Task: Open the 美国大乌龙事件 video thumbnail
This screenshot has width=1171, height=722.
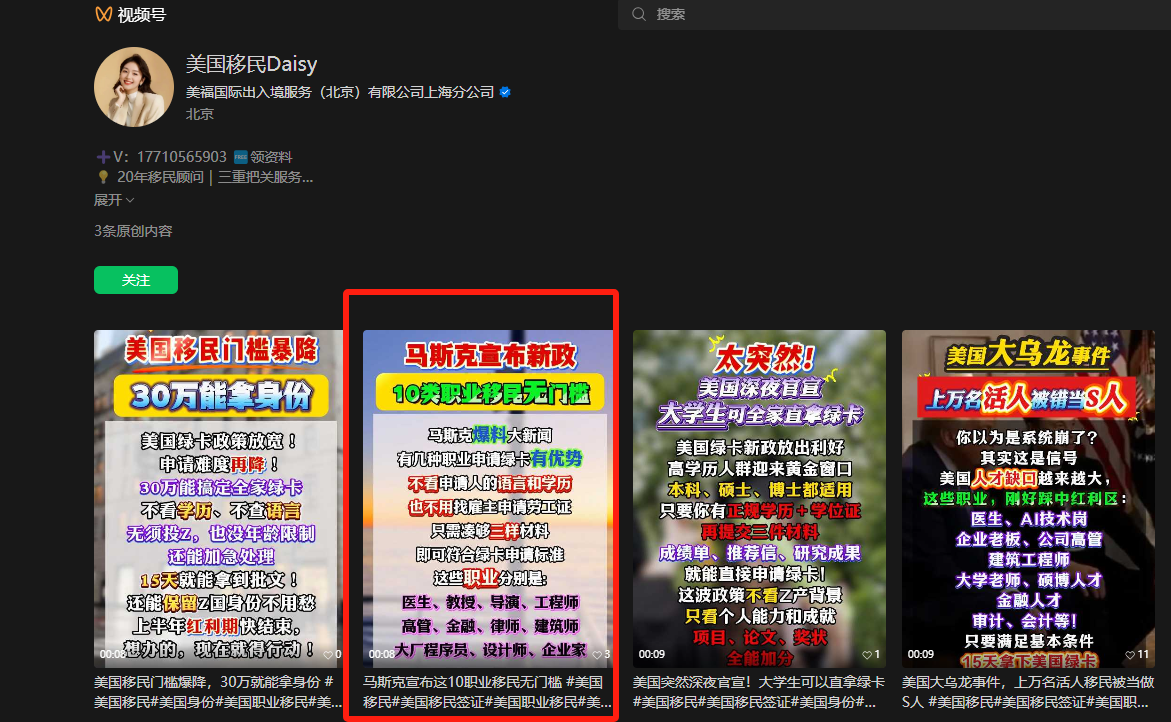Action: (x=1028, y=499)
